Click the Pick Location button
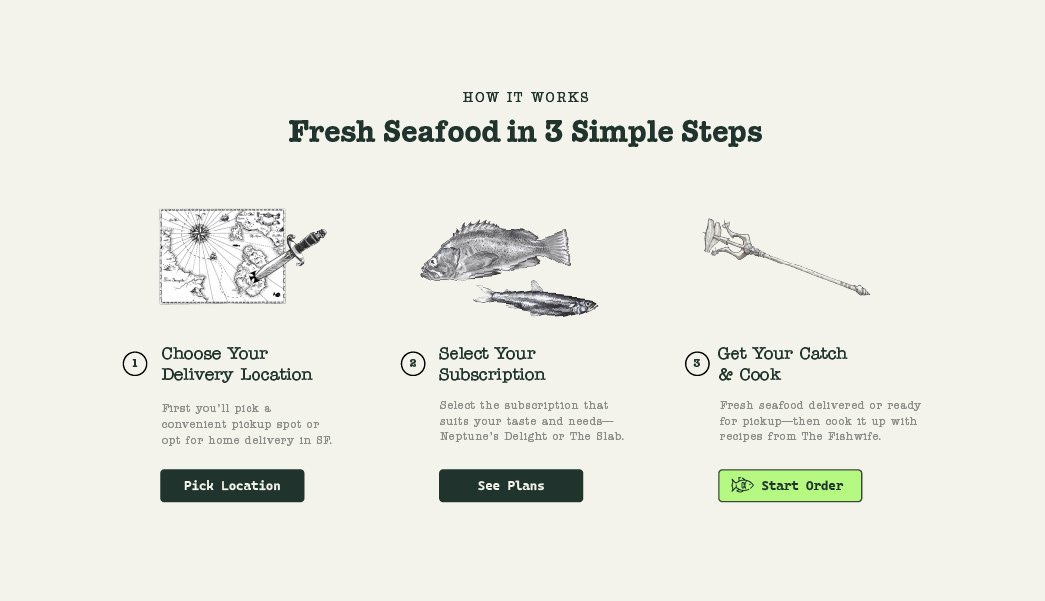Image resolution: width=1045 pixels, height=601 pixels. point(232,486)
